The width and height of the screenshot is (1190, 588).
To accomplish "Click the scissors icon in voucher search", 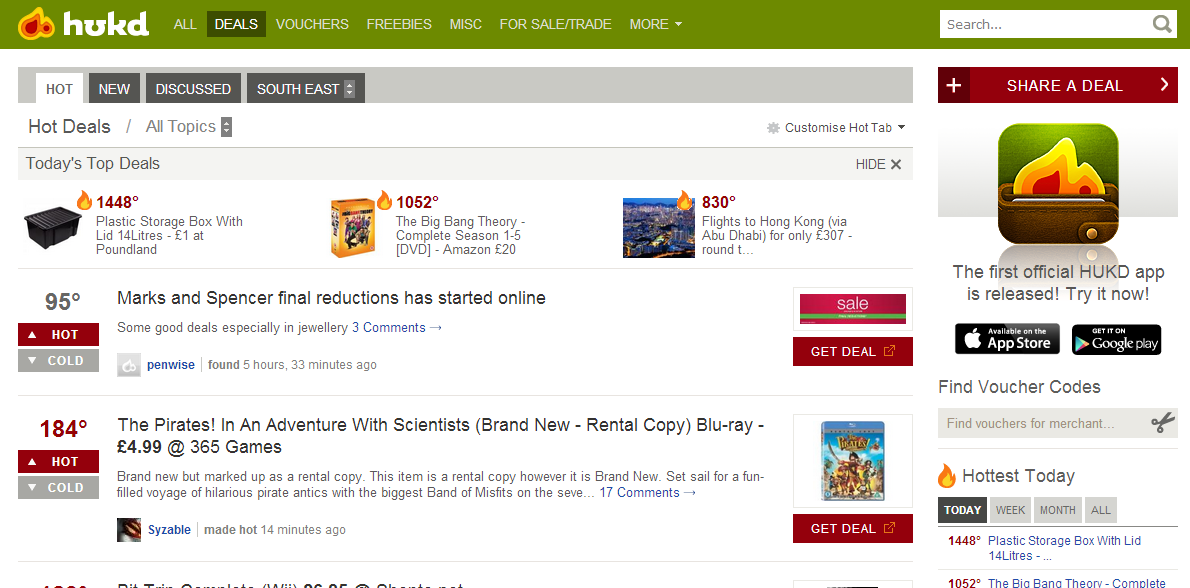I will pos(1162,423).
